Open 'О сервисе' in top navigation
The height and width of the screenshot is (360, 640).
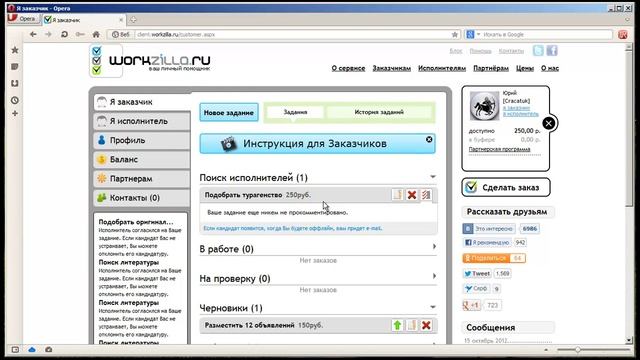[x=348, y=68]
